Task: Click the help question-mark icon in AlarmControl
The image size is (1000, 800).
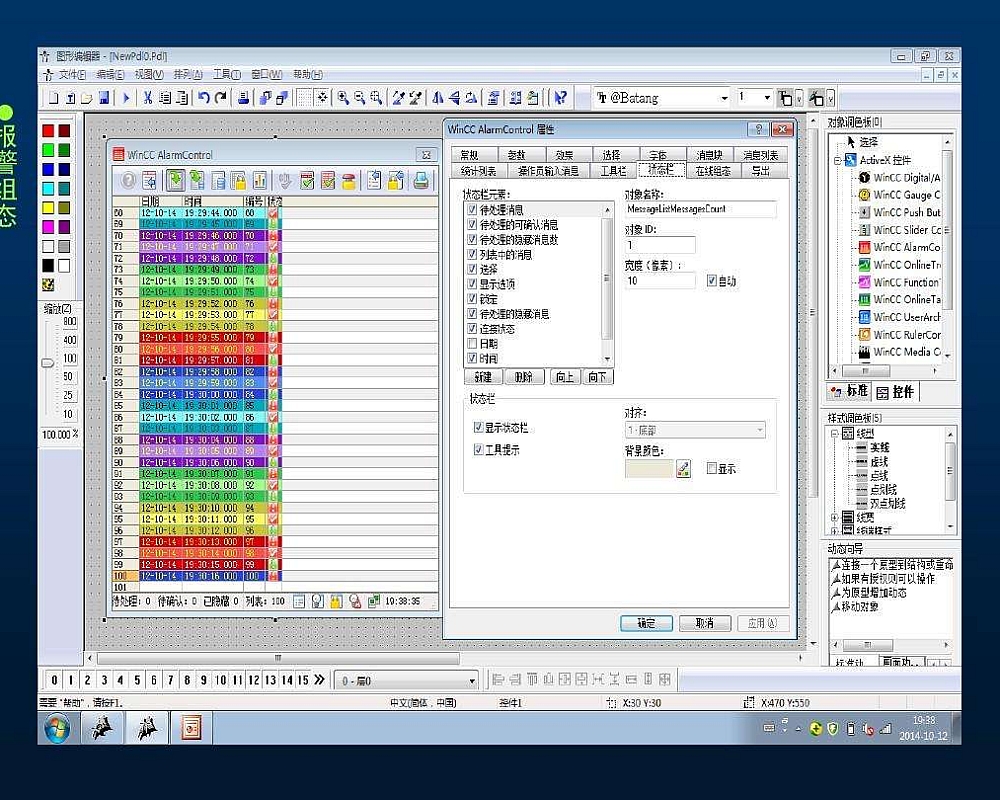Action: [x=128, y=180]
